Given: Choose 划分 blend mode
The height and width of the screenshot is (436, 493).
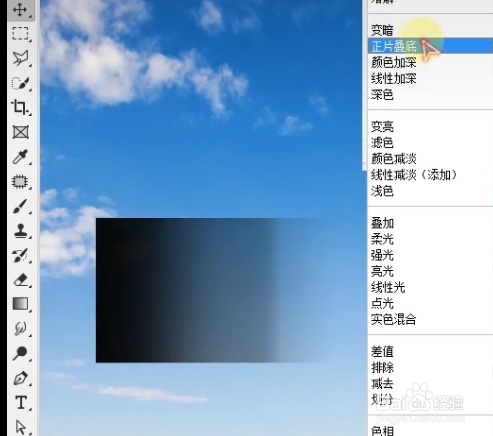Looking at the screenshot, I should [382, 399].
